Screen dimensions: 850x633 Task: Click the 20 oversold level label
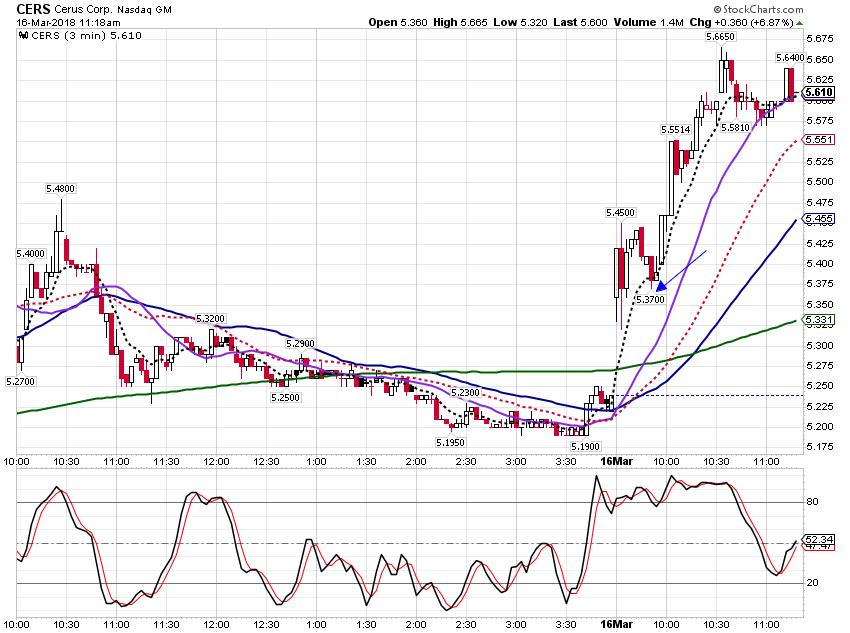[813, 583]
